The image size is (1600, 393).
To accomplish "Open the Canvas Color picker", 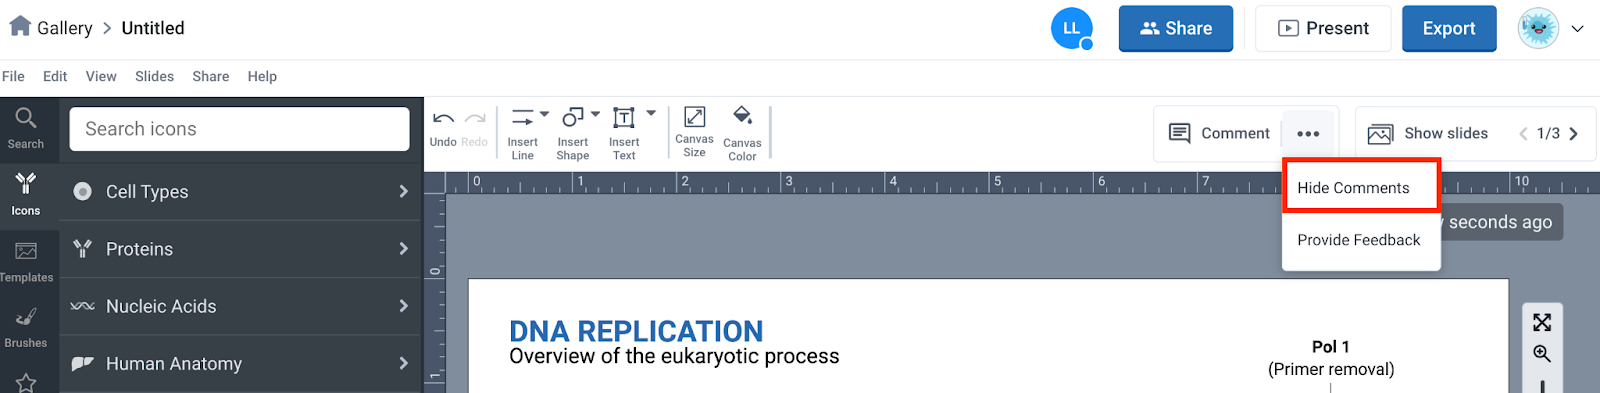I will click(x=742, y=132).
